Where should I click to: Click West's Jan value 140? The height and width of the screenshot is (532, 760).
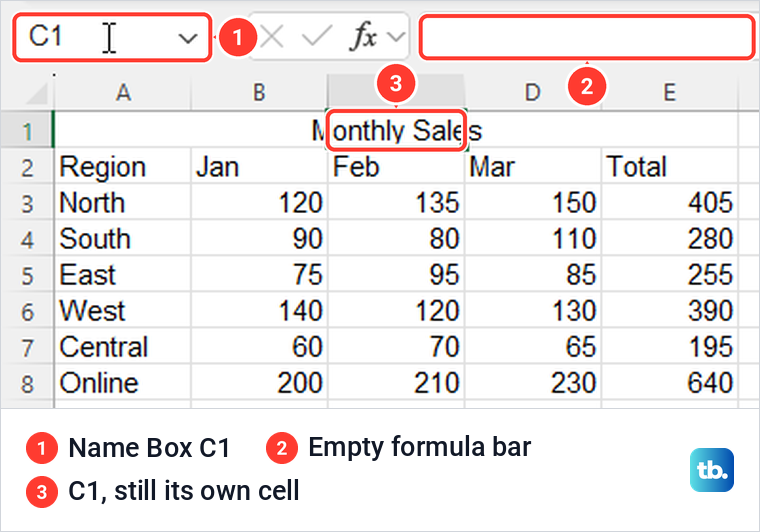click(x=259, y=310)
